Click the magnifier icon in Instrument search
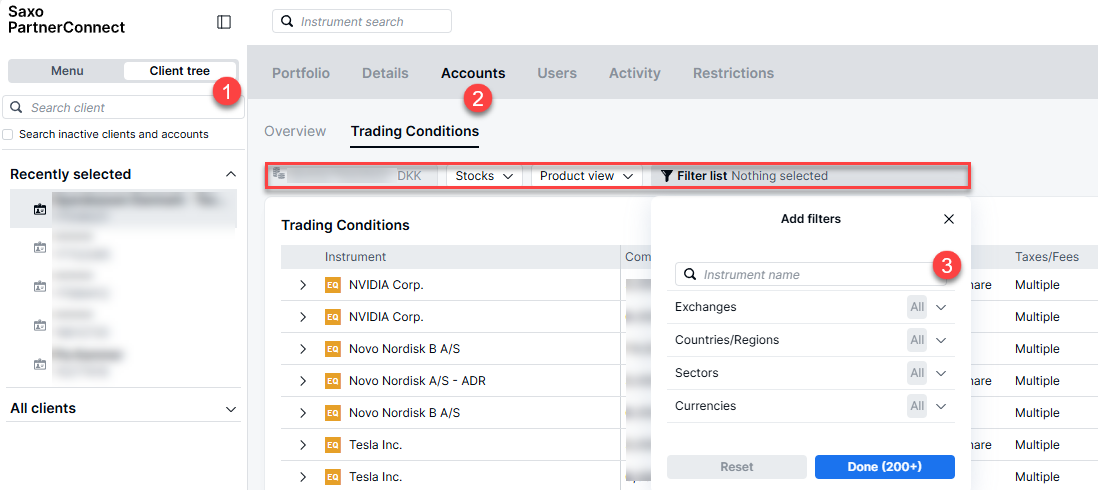 pyautogui.click(x=287, y=21)
